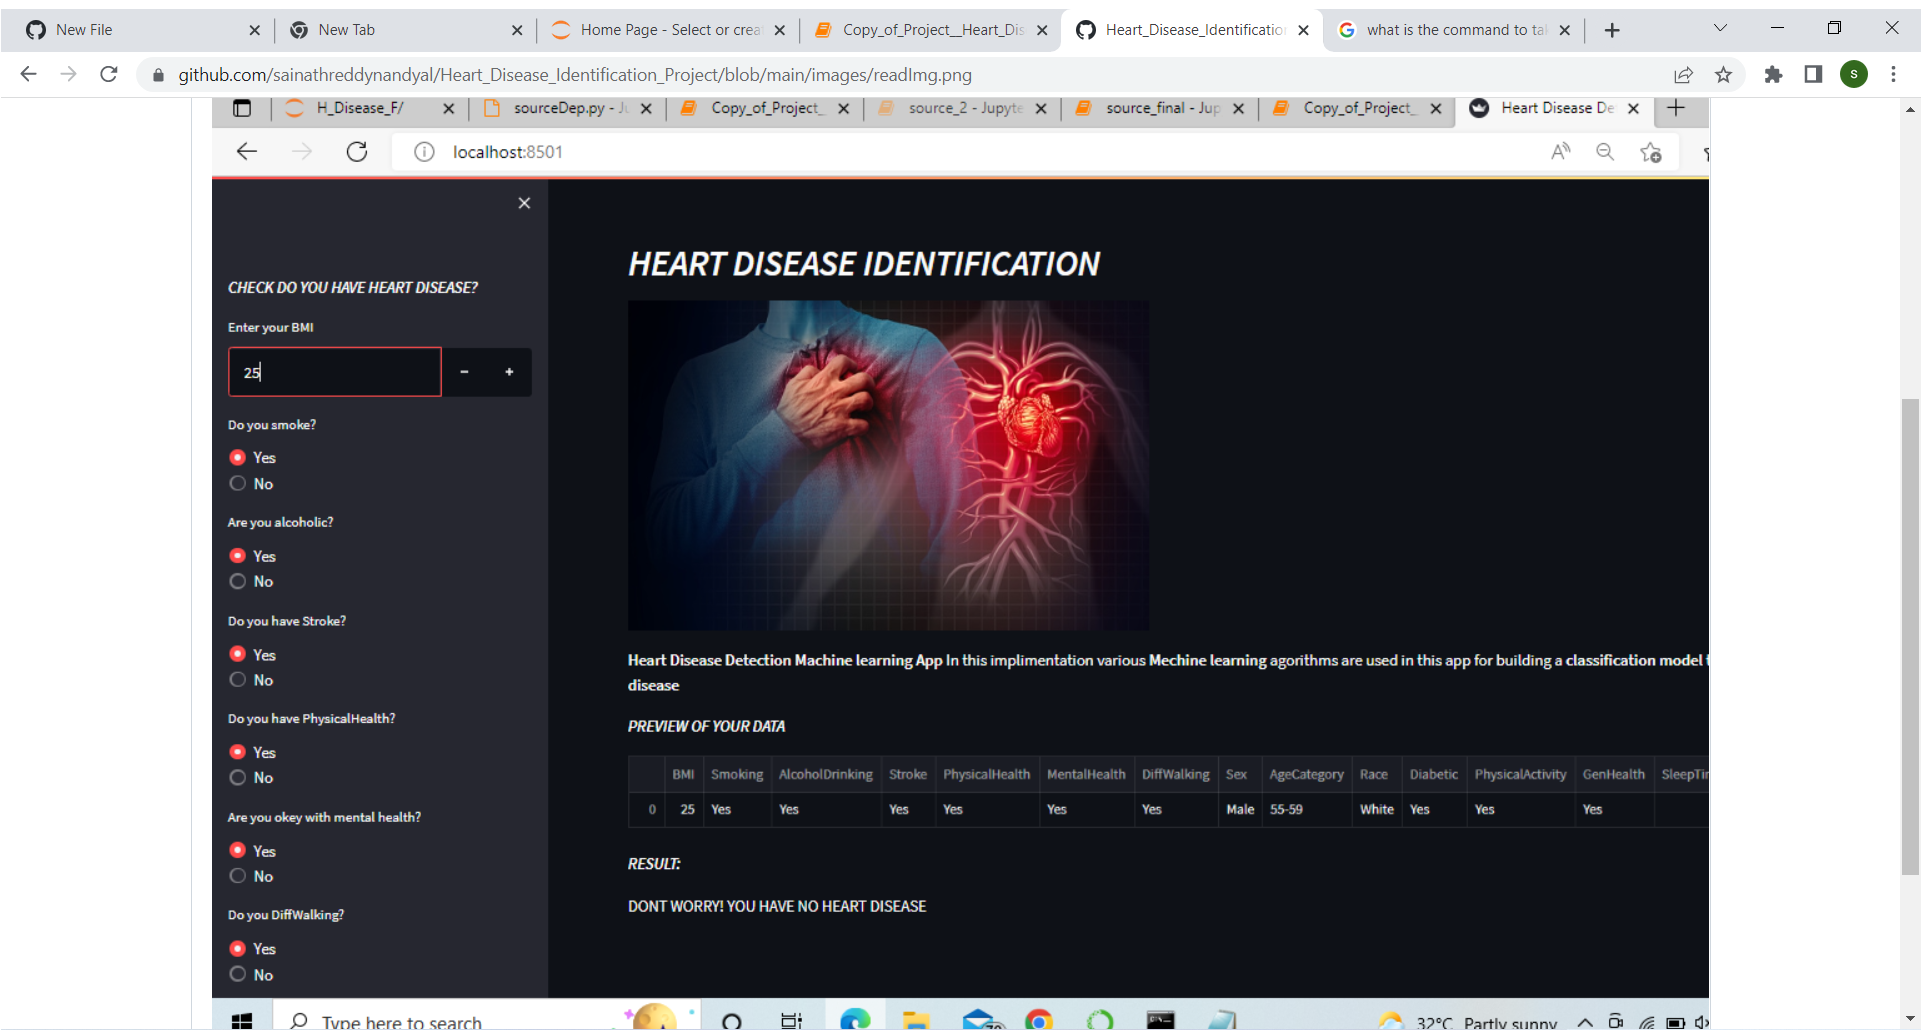
Task: Open the share icon in the address bar
Action: [1685, 74]
